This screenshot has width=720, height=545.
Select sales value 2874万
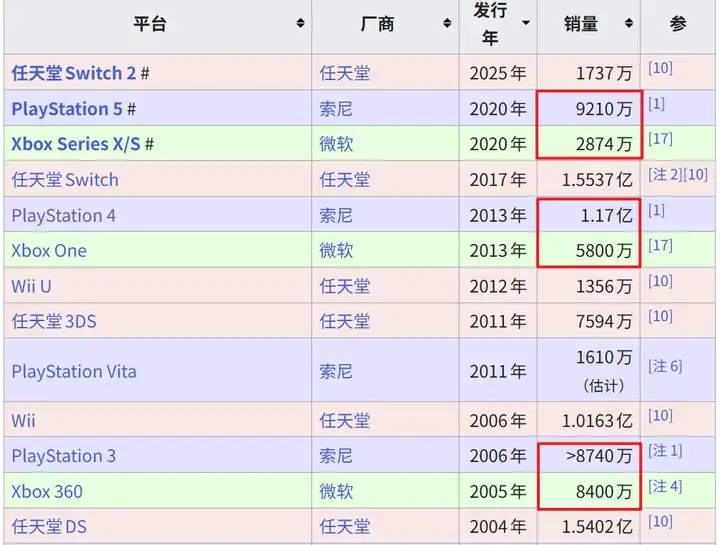point(604,144)
